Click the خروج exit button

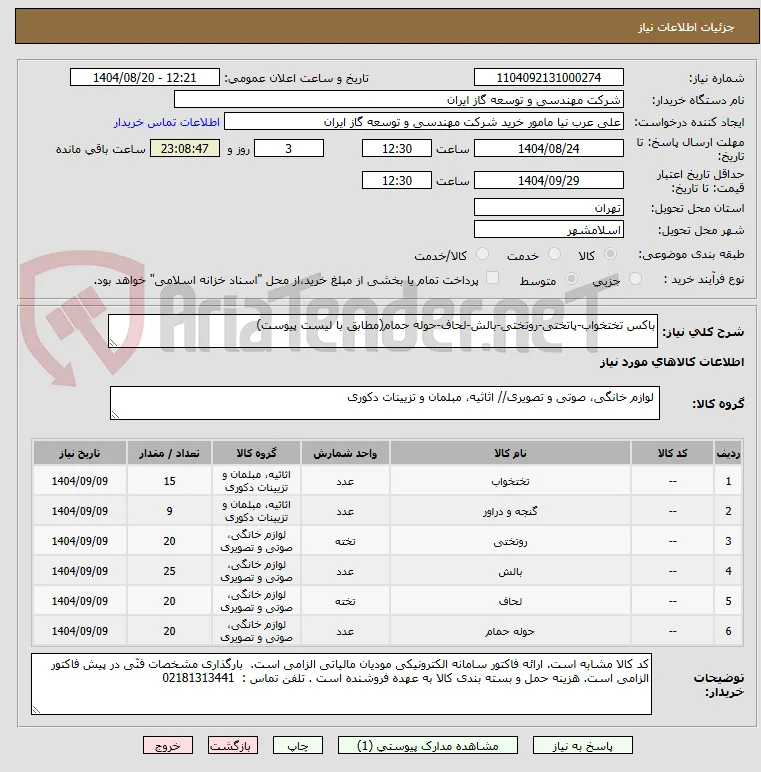[168, 745]
